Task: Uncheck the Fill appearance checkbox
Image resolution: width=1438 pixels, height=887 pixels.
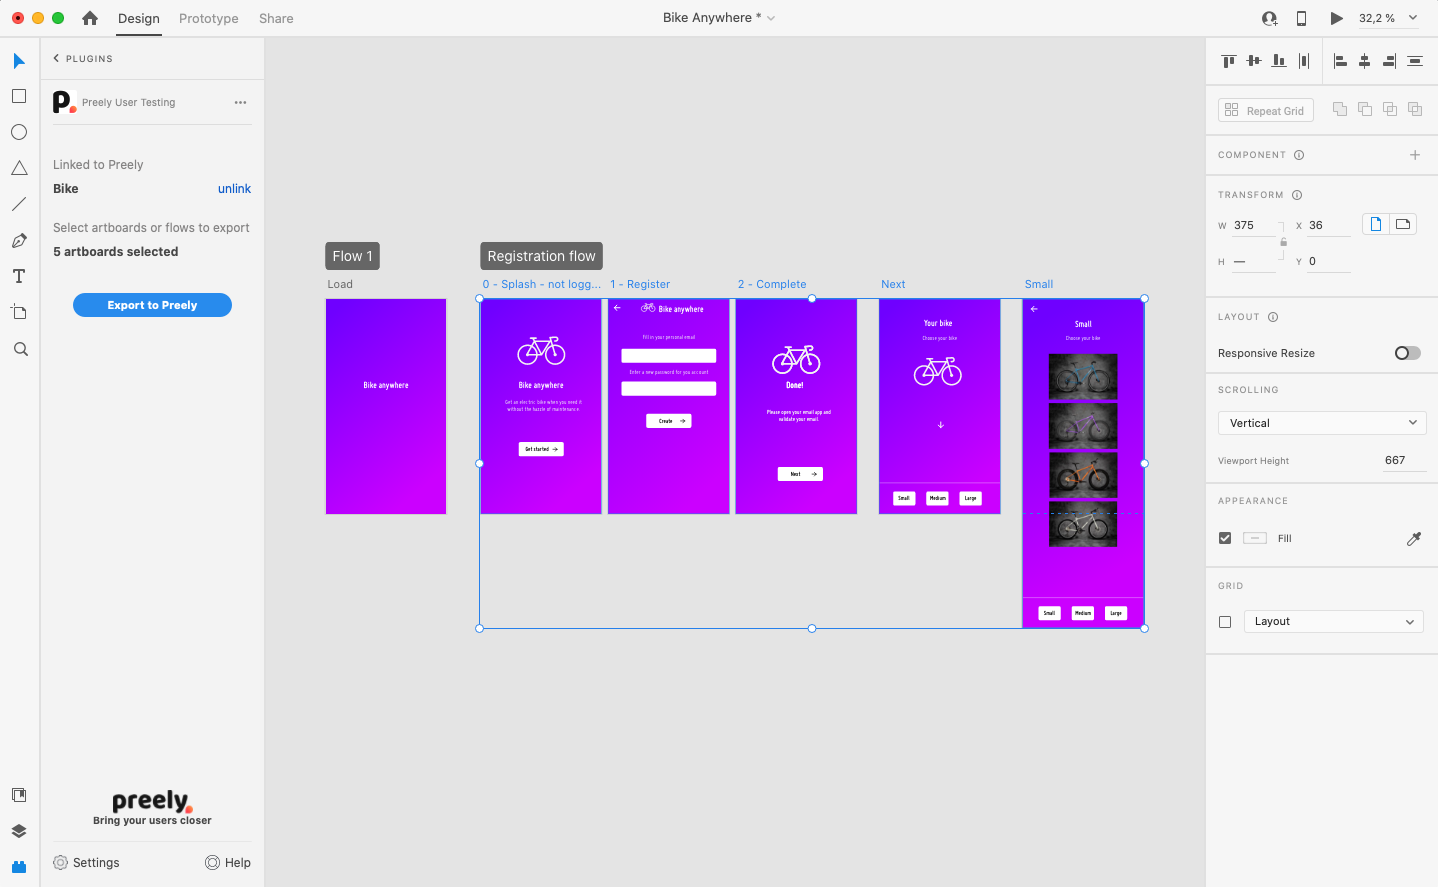Action: [1225, 537]
